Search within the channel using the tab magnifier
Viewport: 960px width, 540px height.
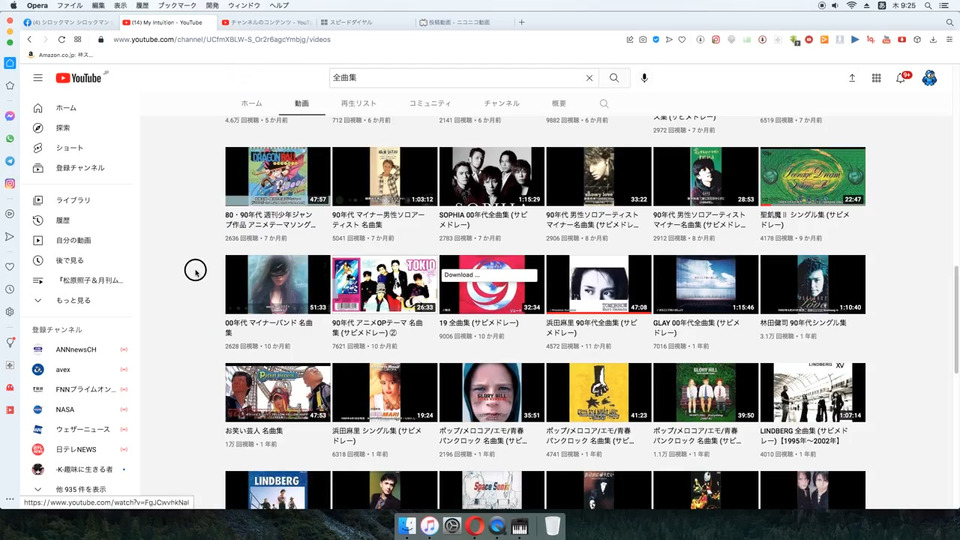pos(604,103)
